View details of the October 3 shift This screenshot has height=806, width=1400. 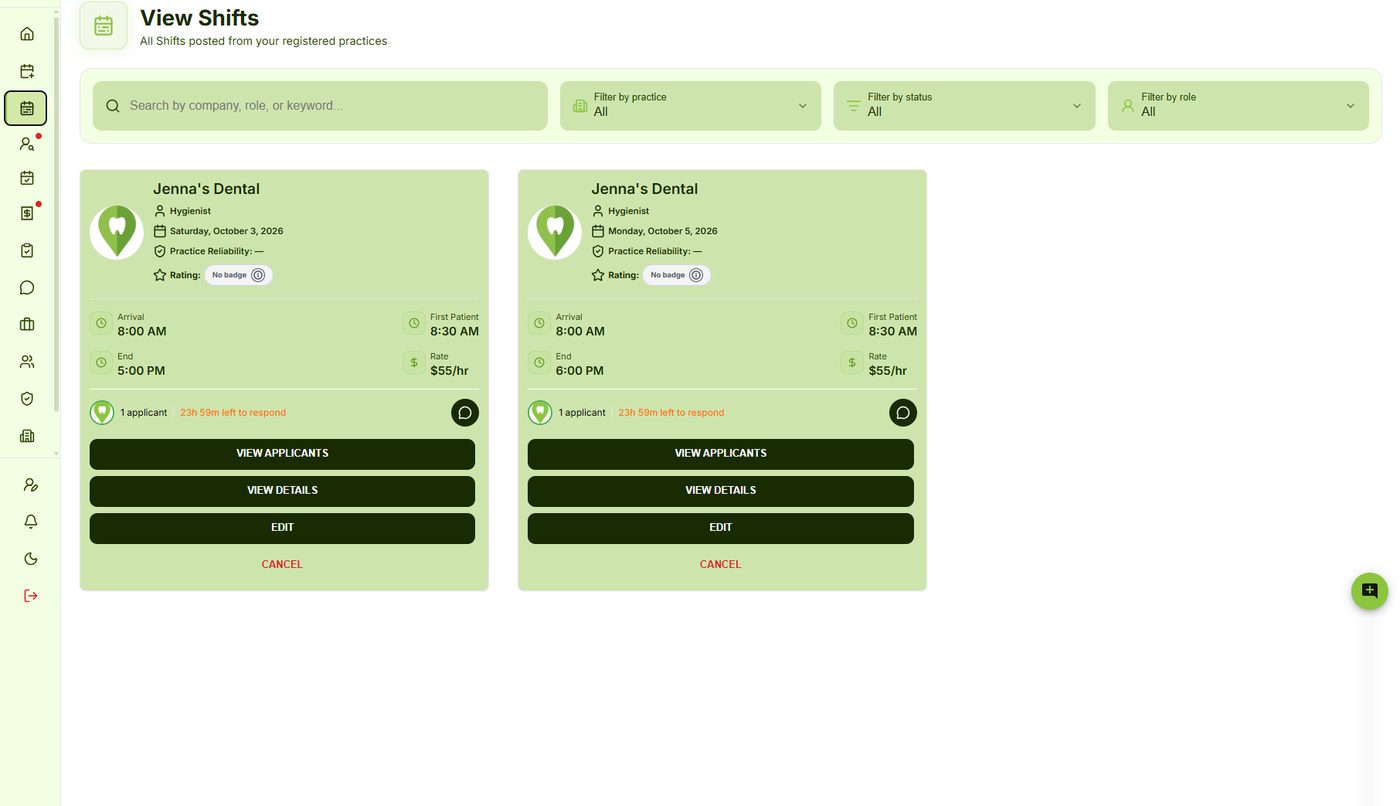282,491
